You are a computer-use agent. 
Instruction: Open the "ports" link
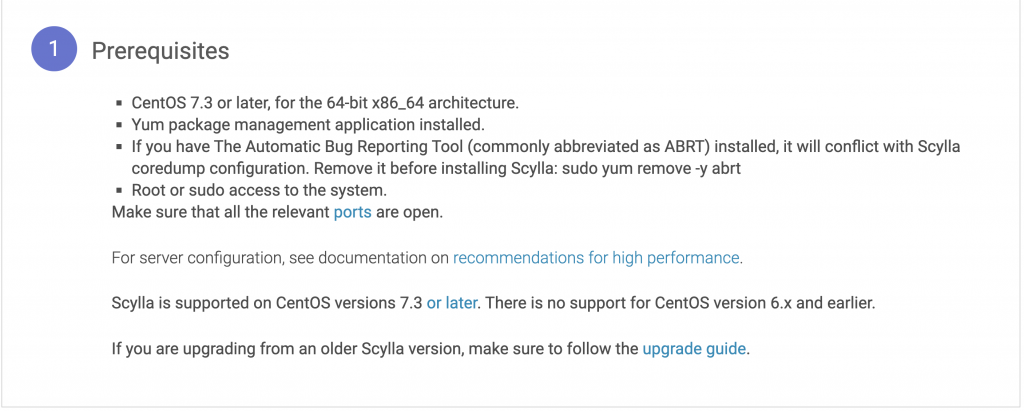pos(353,212)
